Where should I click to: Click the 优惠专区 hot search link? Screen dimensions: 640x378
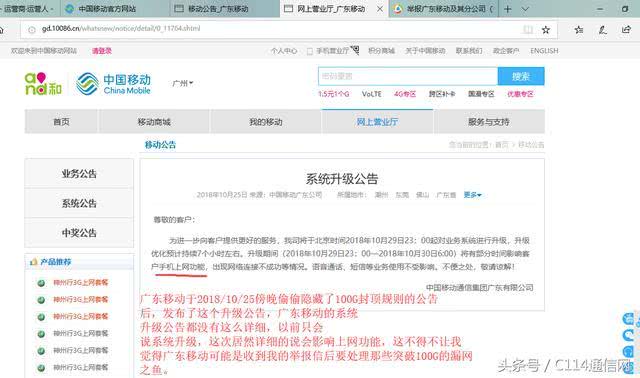point(520,94)
